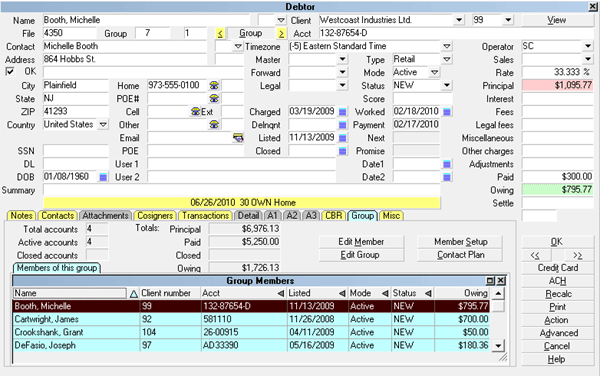Click the Advanced button
The height and width of the screenshot is (376, 600).
(x=558, y=333)
